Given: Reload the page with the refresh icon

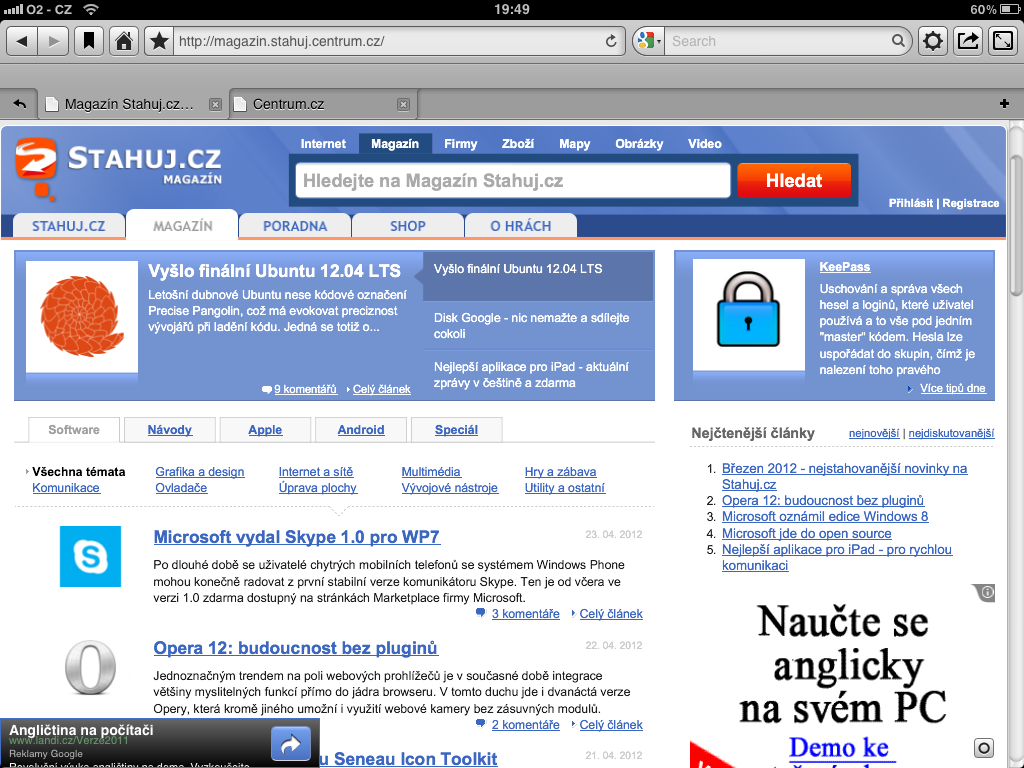Looking at the screenshot, I should pyautogui.click(x=611, y=41).
